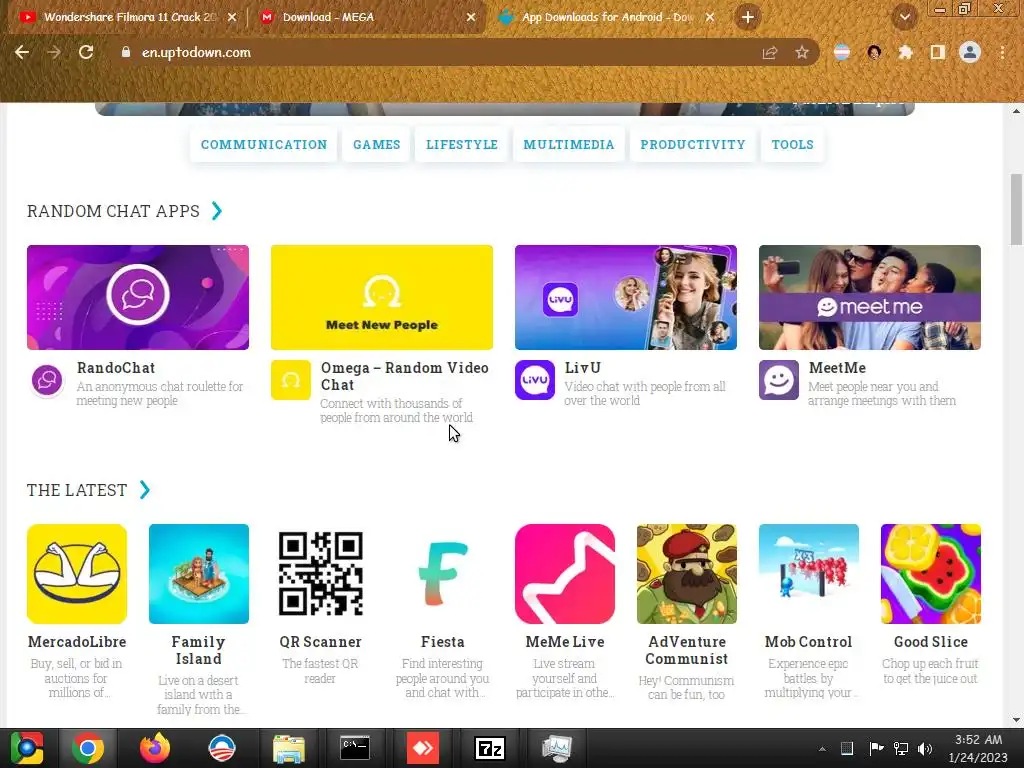This screenshot has height=768, width=1024.
Task: Expand the Random Chat Apps section arrow
Action: [x=217, y=211]
